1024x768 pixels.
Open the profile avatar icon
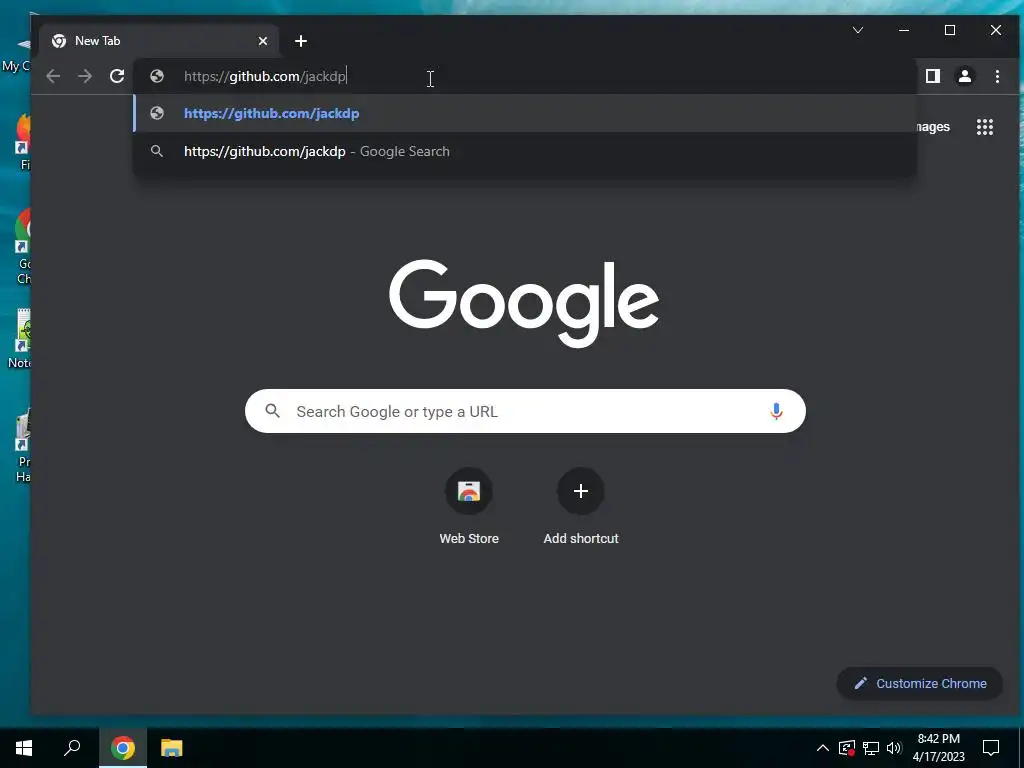(965, 76)
